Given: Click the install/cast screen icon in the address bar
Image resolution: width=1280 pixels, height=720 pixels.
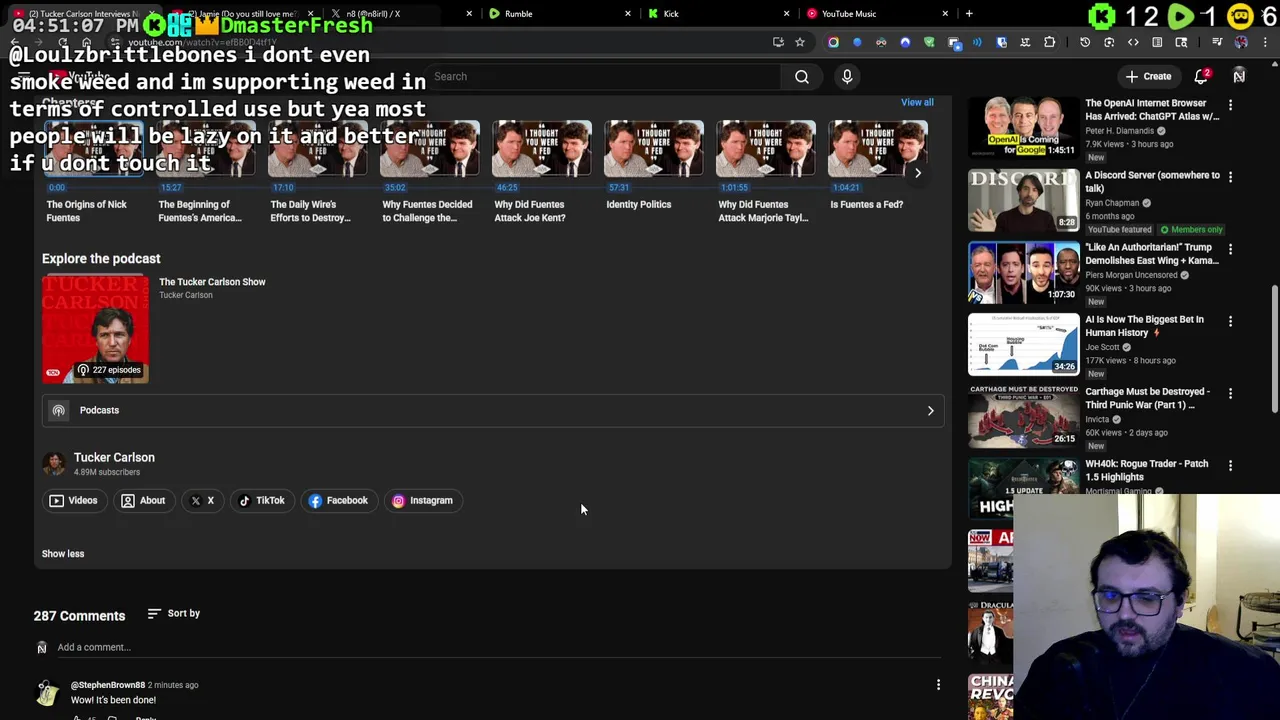Looking at the screenshot, I should pyautogui.click(x=778, y=42).
